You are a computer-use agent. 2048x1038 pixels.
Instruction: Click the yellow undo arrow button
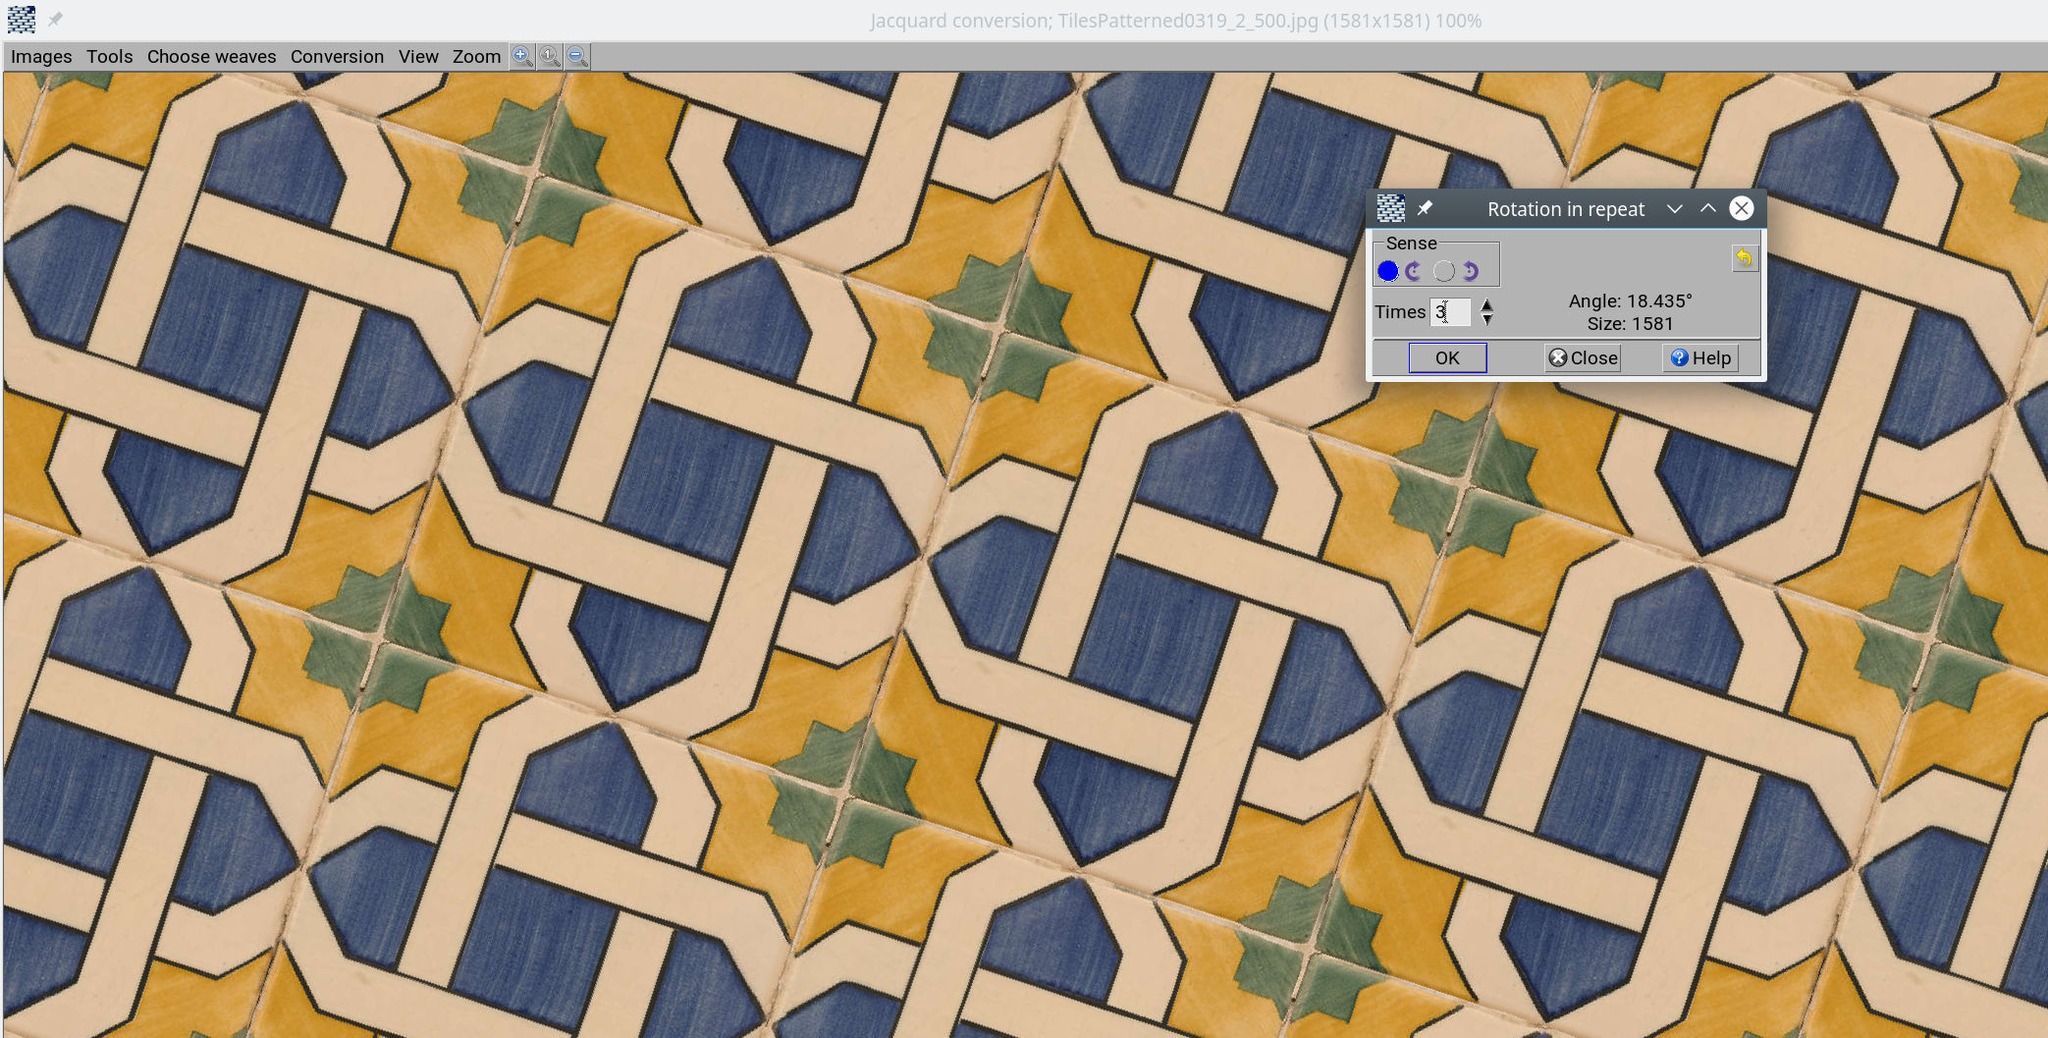click(1744, 258)
